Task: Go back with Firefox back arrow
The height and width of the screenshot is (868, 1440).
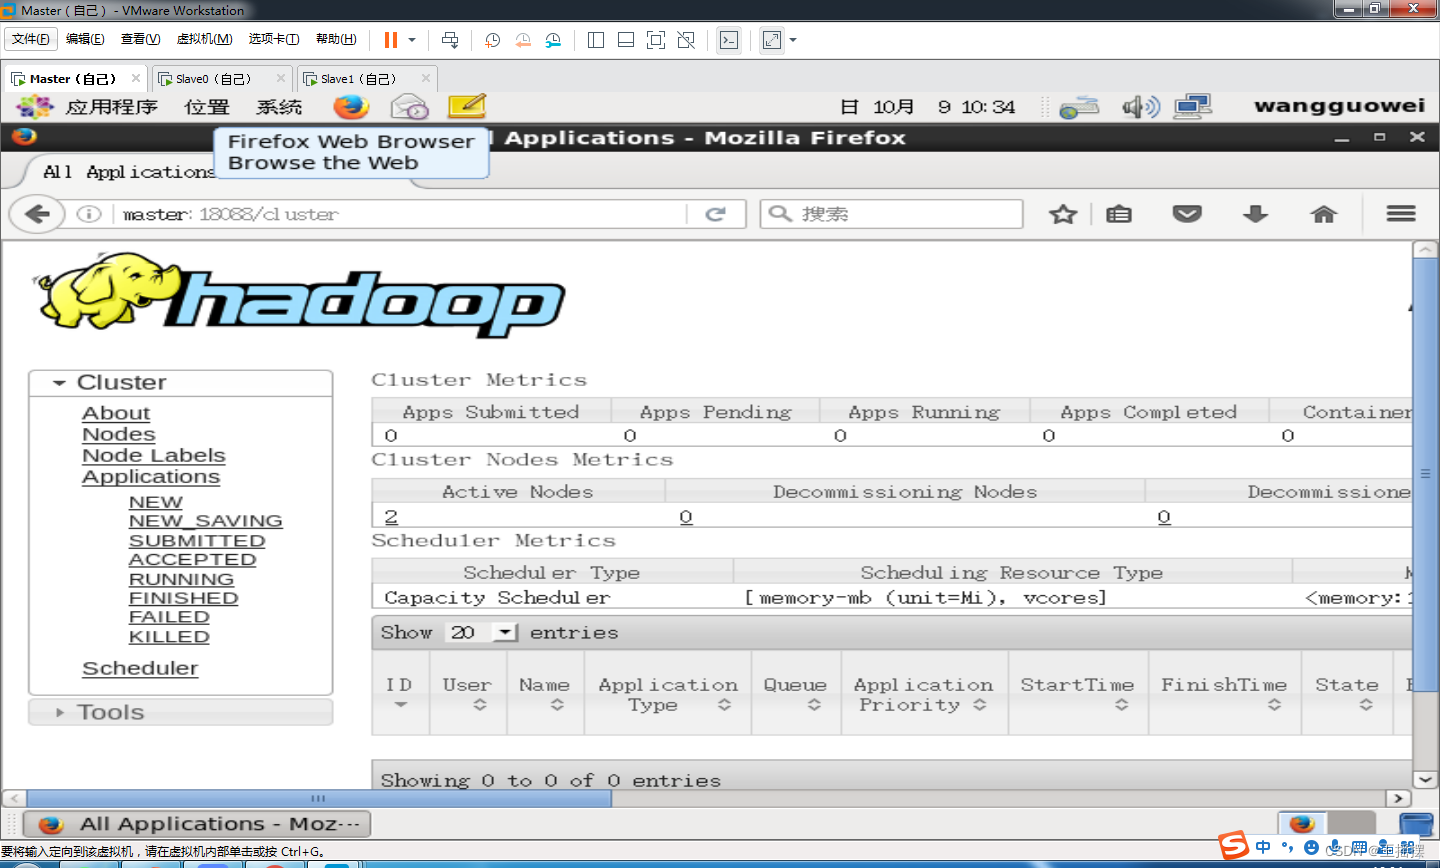Action: [37, 214]
